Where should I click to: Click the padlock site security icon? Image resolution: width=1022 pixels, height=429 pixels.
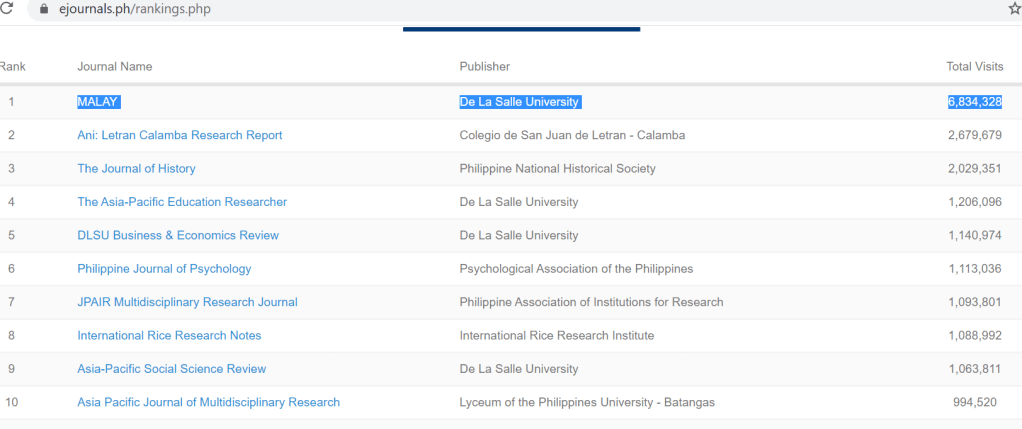pyautogui.click(x=42, y=9)
